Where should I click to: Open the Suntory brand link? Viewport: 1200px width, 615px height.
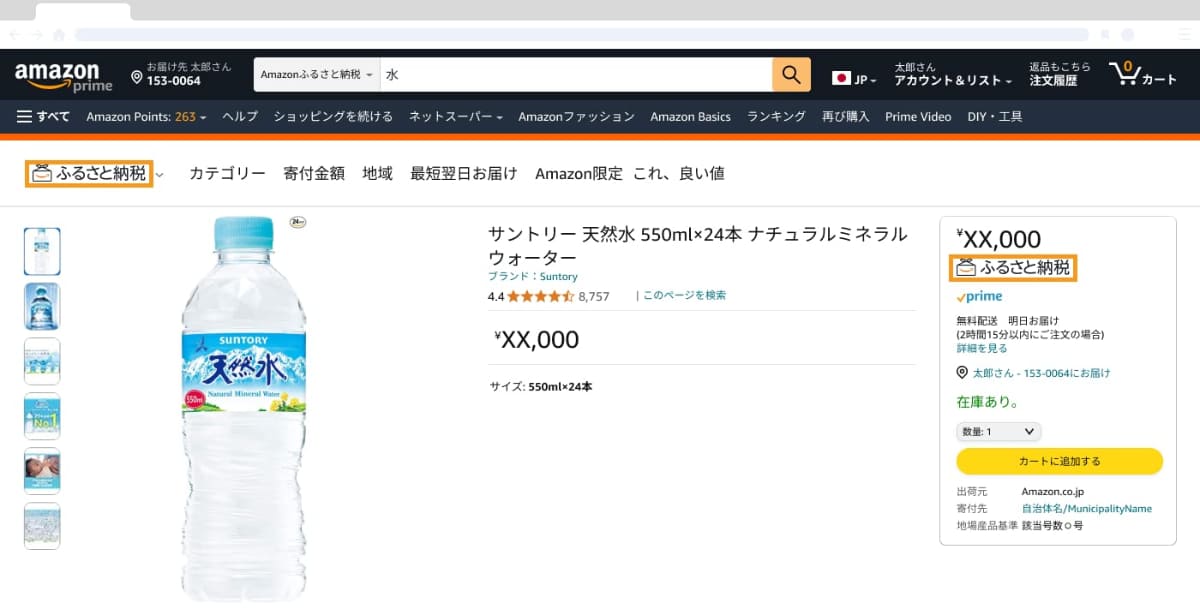(558, 276)
